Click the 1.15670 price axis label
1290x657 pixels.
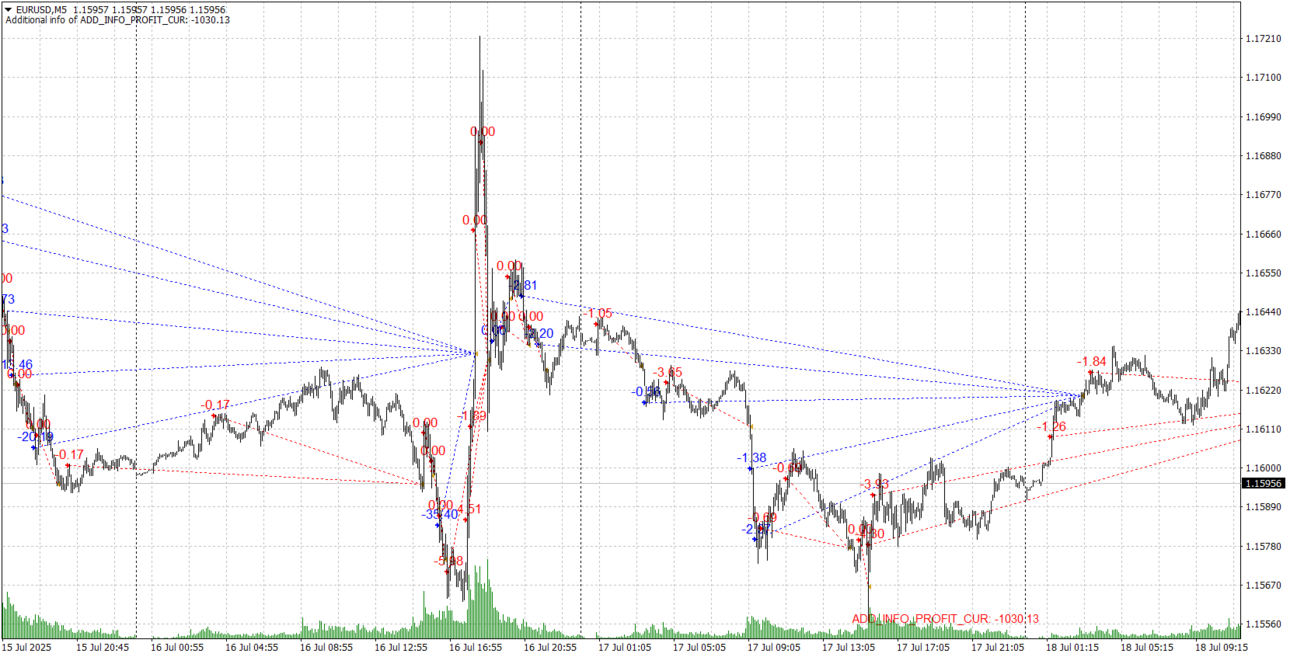click(1263, 586)
